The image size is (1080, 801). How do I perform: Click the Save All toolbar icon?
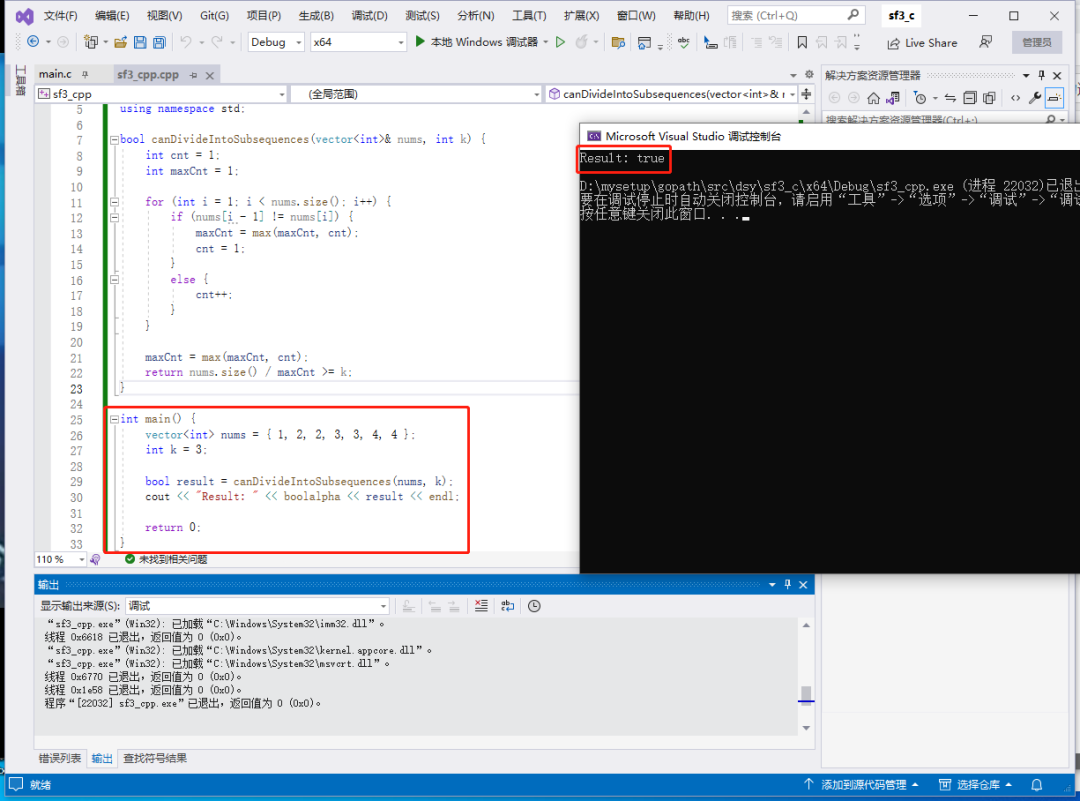pyautogui.click(x=159, y=42)
